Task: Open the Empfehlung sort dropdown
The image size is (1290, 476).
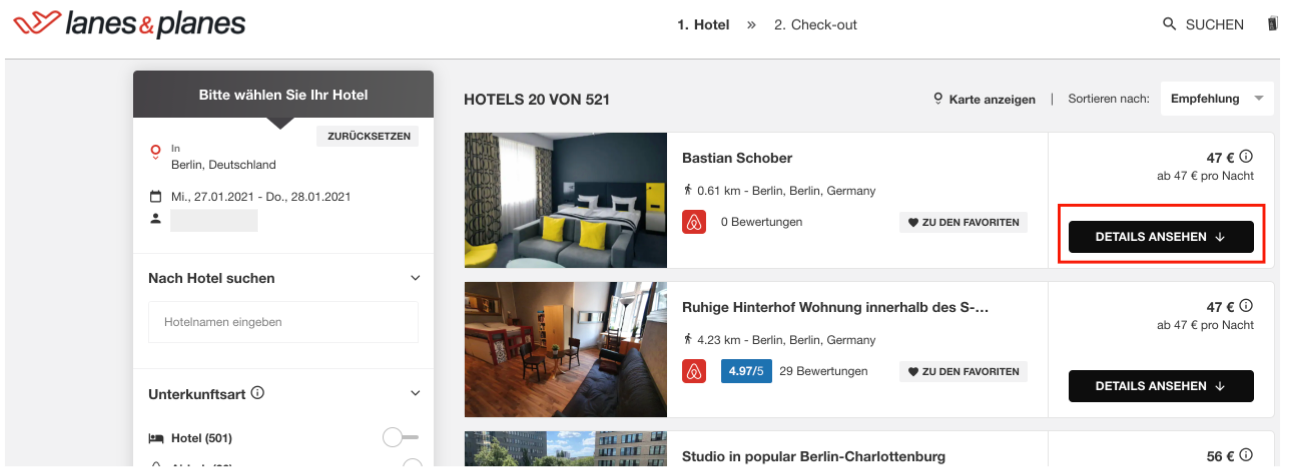Action: point(1217,98)
